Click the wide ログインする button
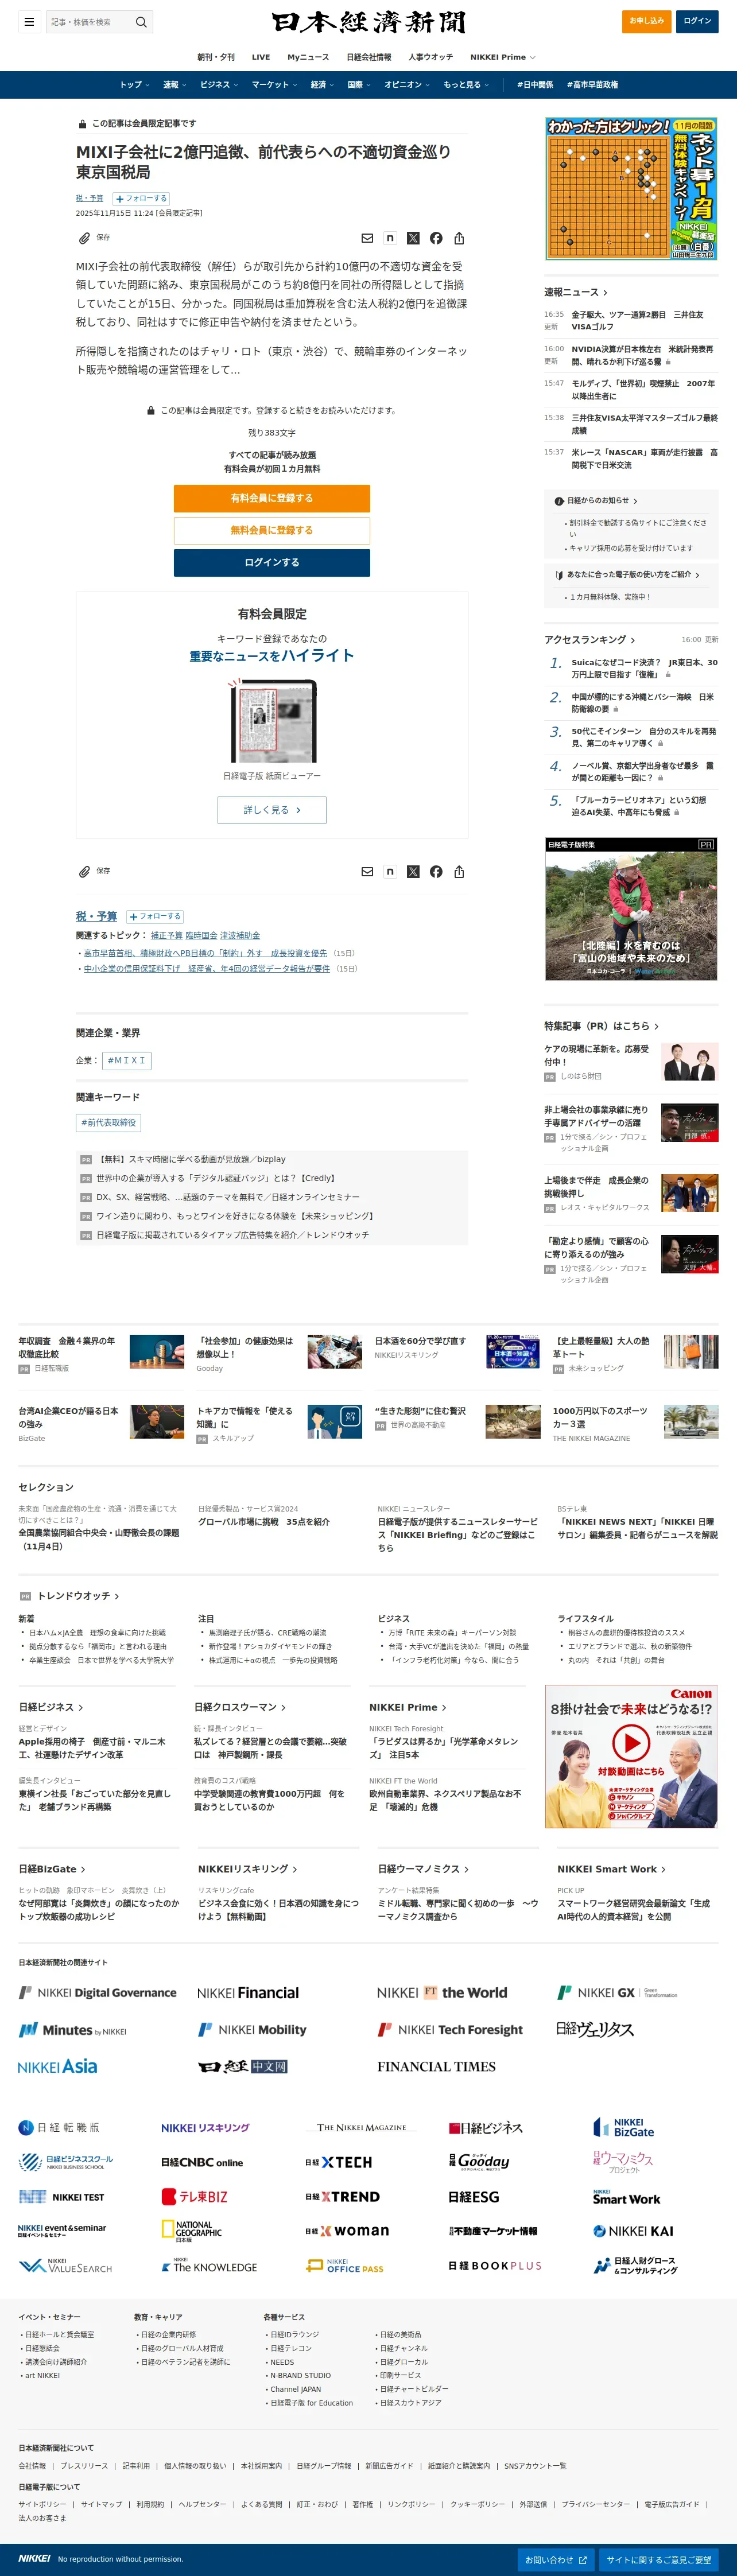The image size is (737, 2576). [x=272, y=563]
